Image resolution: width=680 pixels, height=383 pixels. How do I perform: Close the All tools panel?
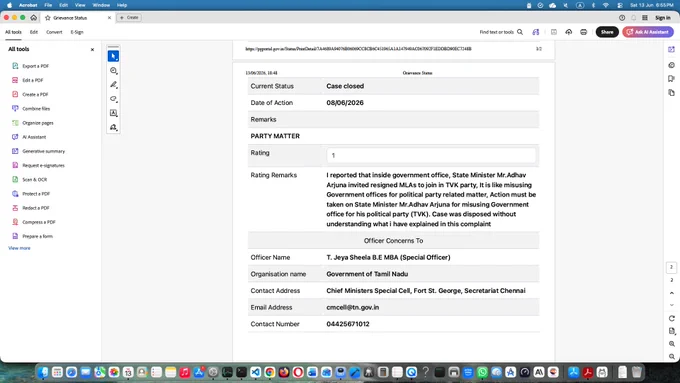point(92,49)
